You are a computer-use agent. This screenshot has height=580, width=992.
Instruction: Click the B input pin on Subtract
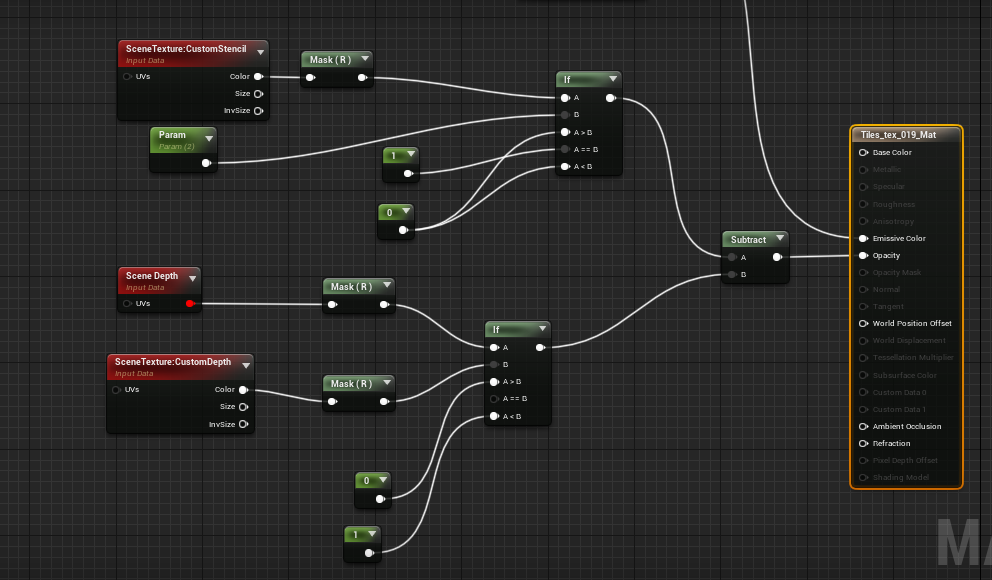pos(732,274)
